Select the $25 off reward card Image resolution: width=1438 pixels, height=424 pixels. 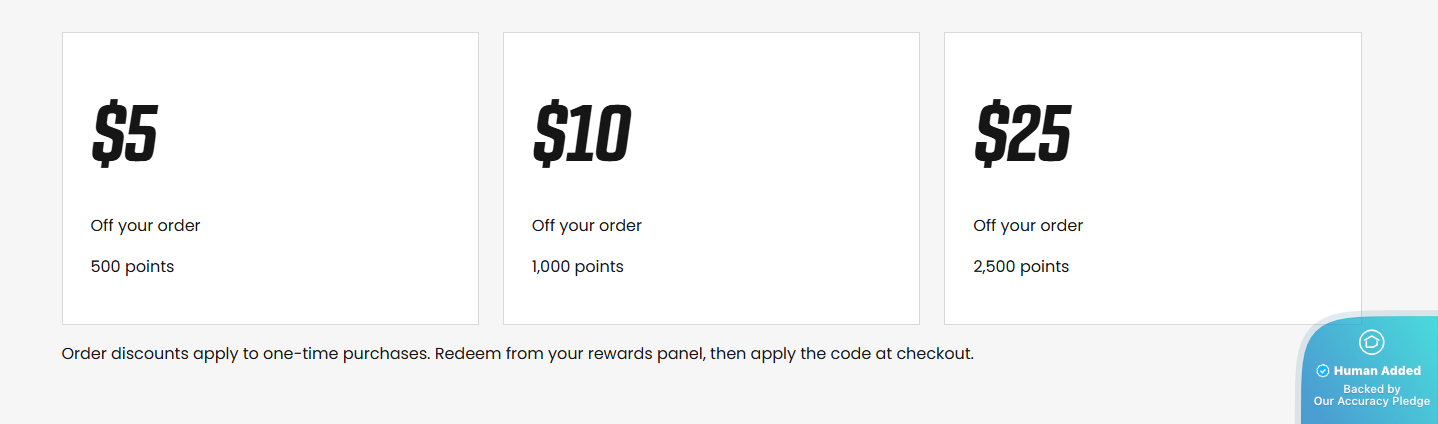[x=1152, y=178]
